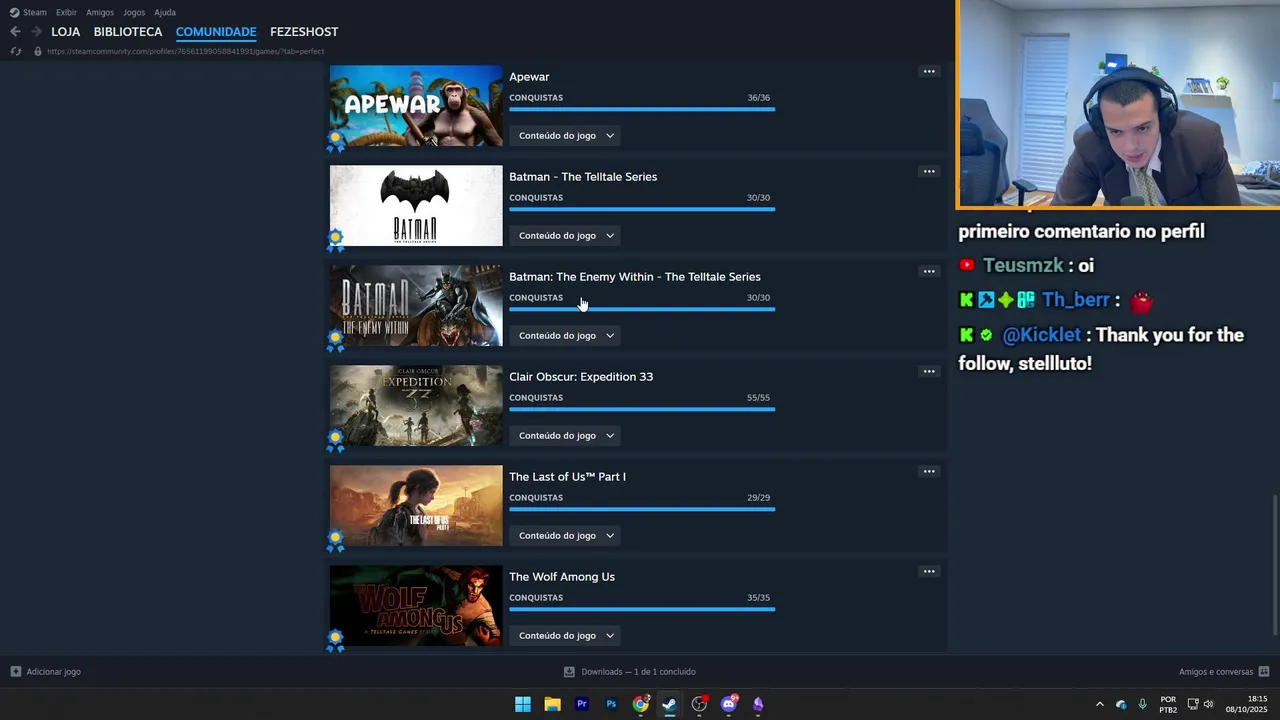Reload the page with the refresh icon
The height and width of the screenshot is (720, 1280).
pos(16,51)
